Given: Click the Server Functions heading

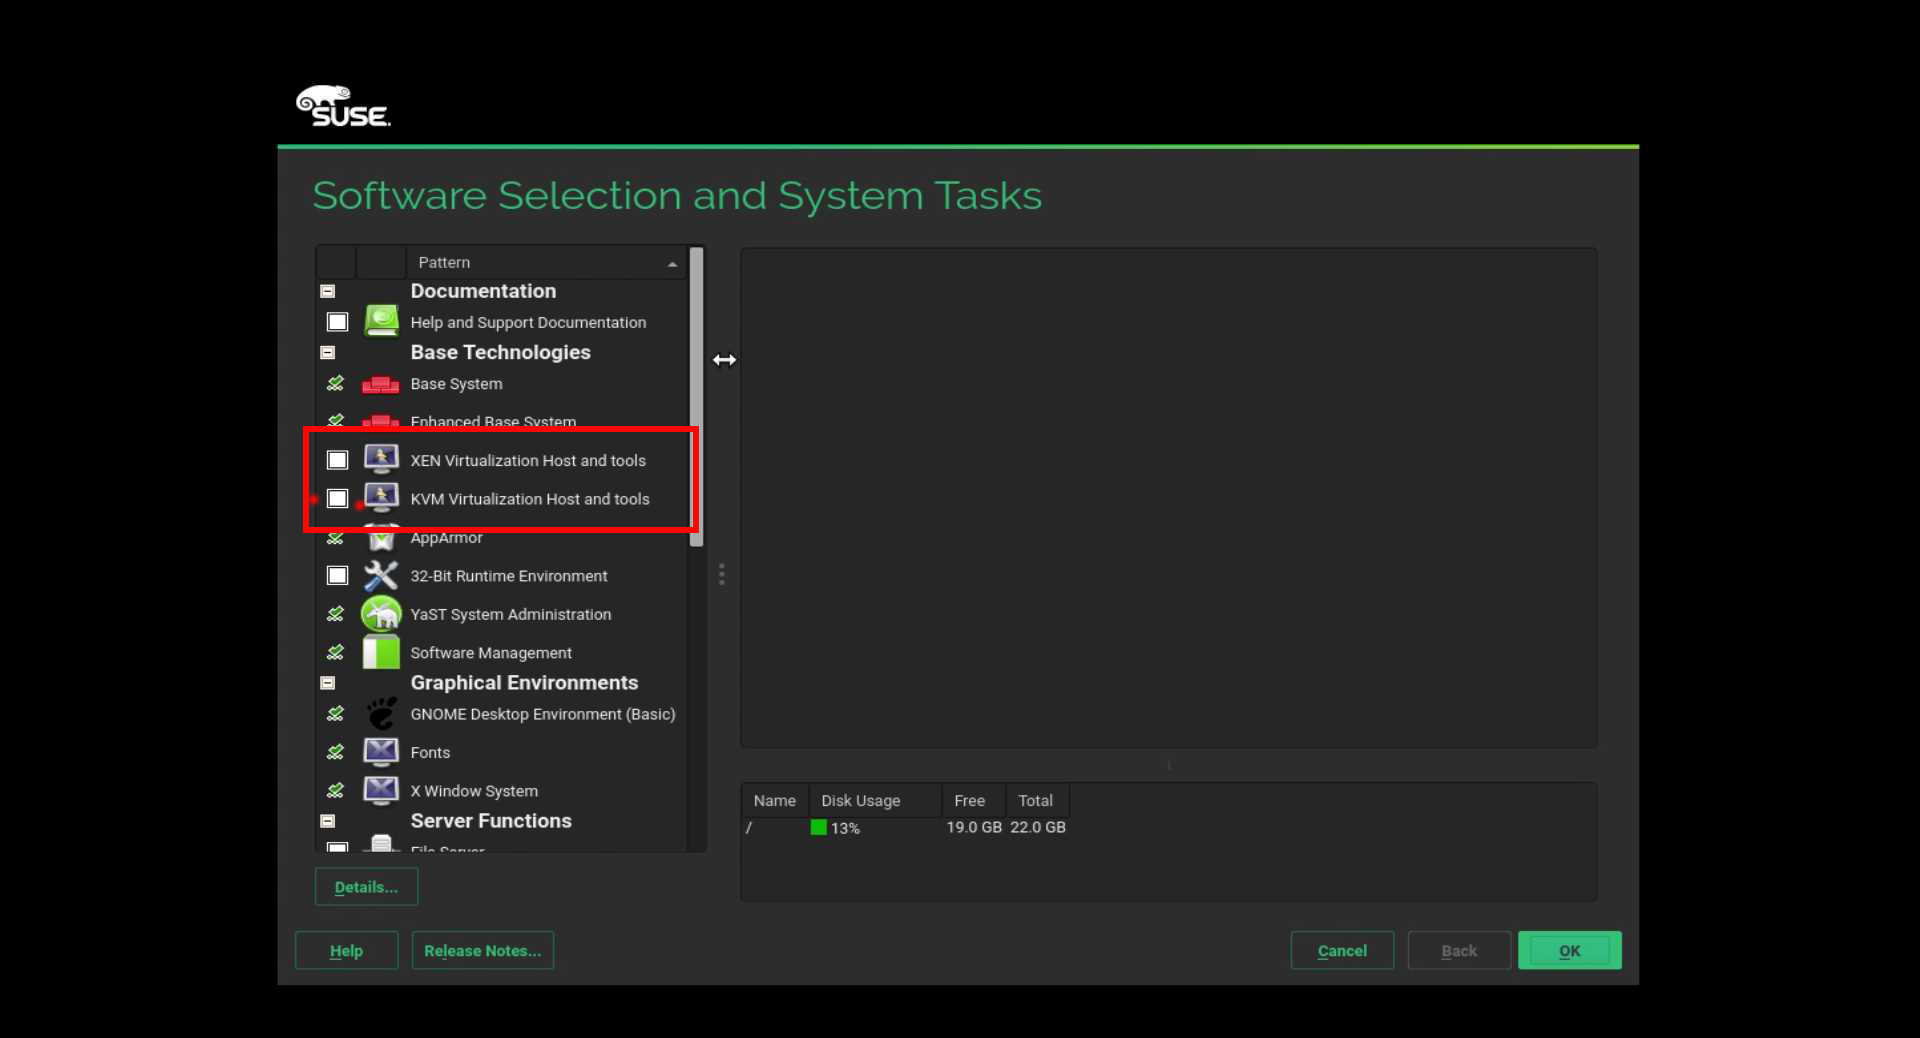Looking at the screenshot, I should pyautogui.click(x=491, y=821).
